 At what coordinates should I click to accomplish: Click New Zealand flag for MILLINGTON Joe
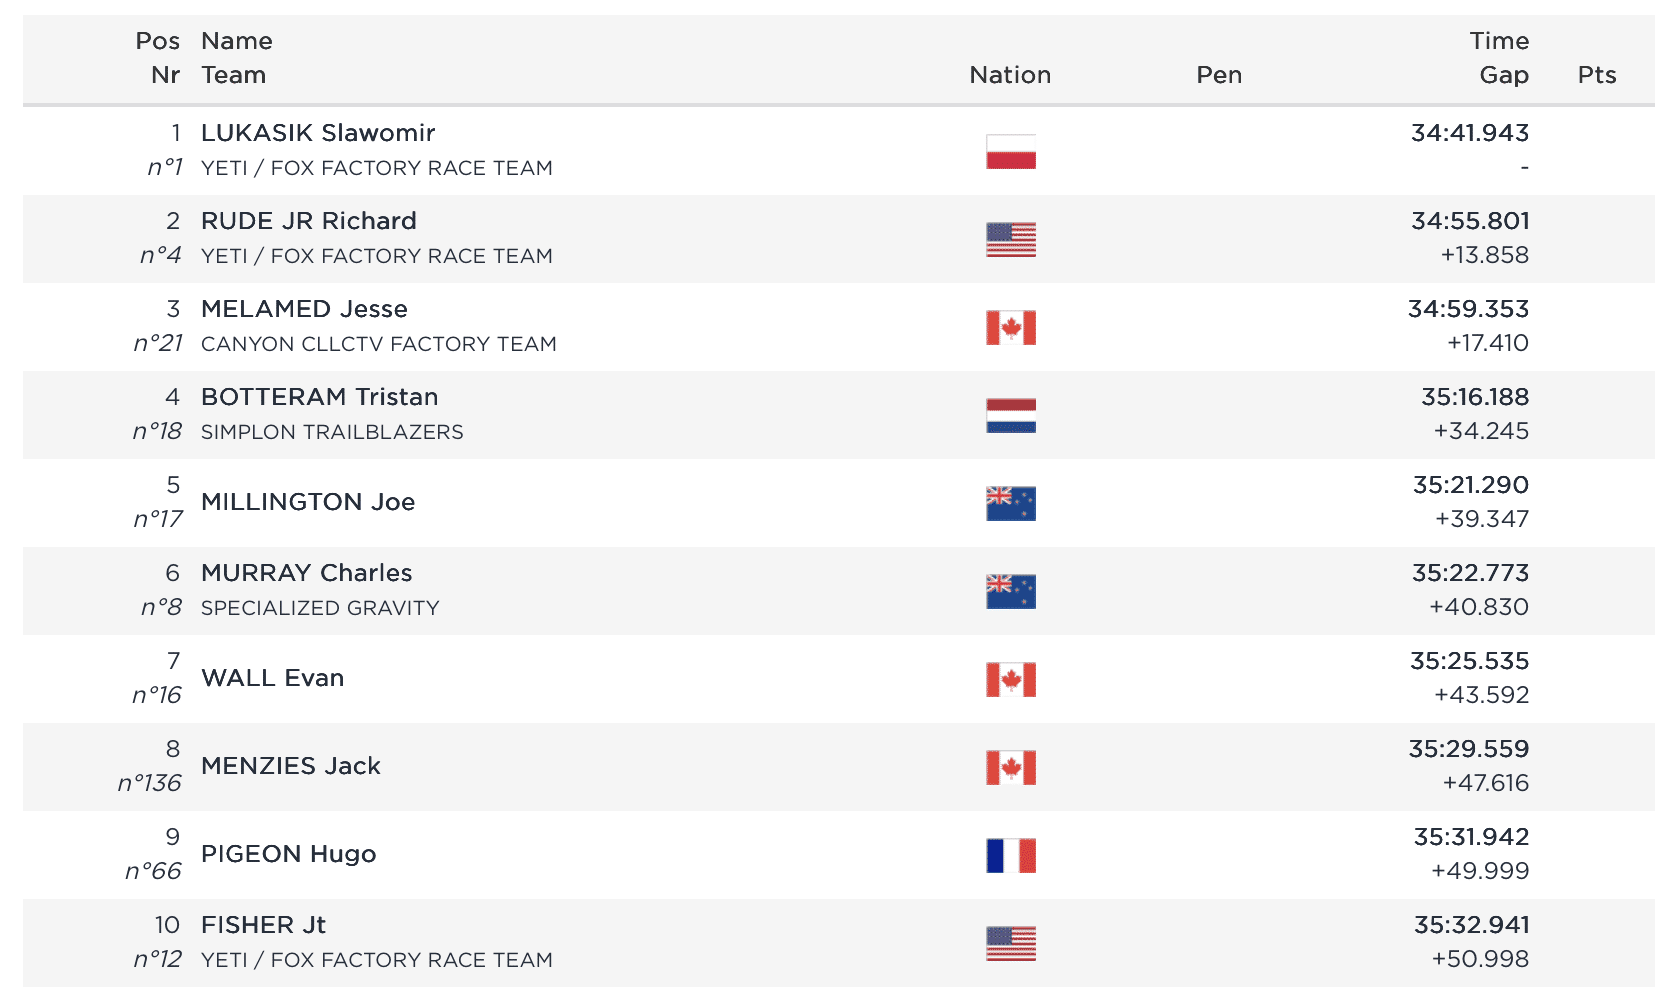tap(1010, 504)
